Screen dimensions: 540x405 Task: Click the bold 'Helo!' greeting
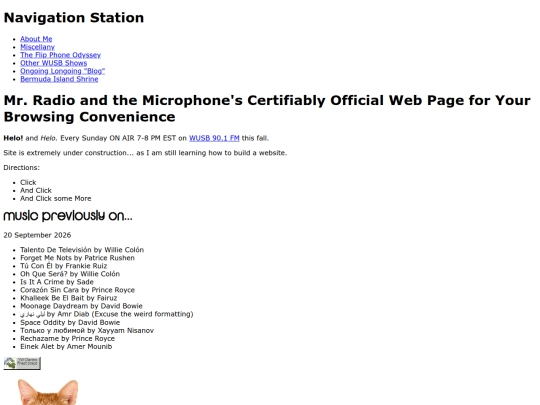13,138
